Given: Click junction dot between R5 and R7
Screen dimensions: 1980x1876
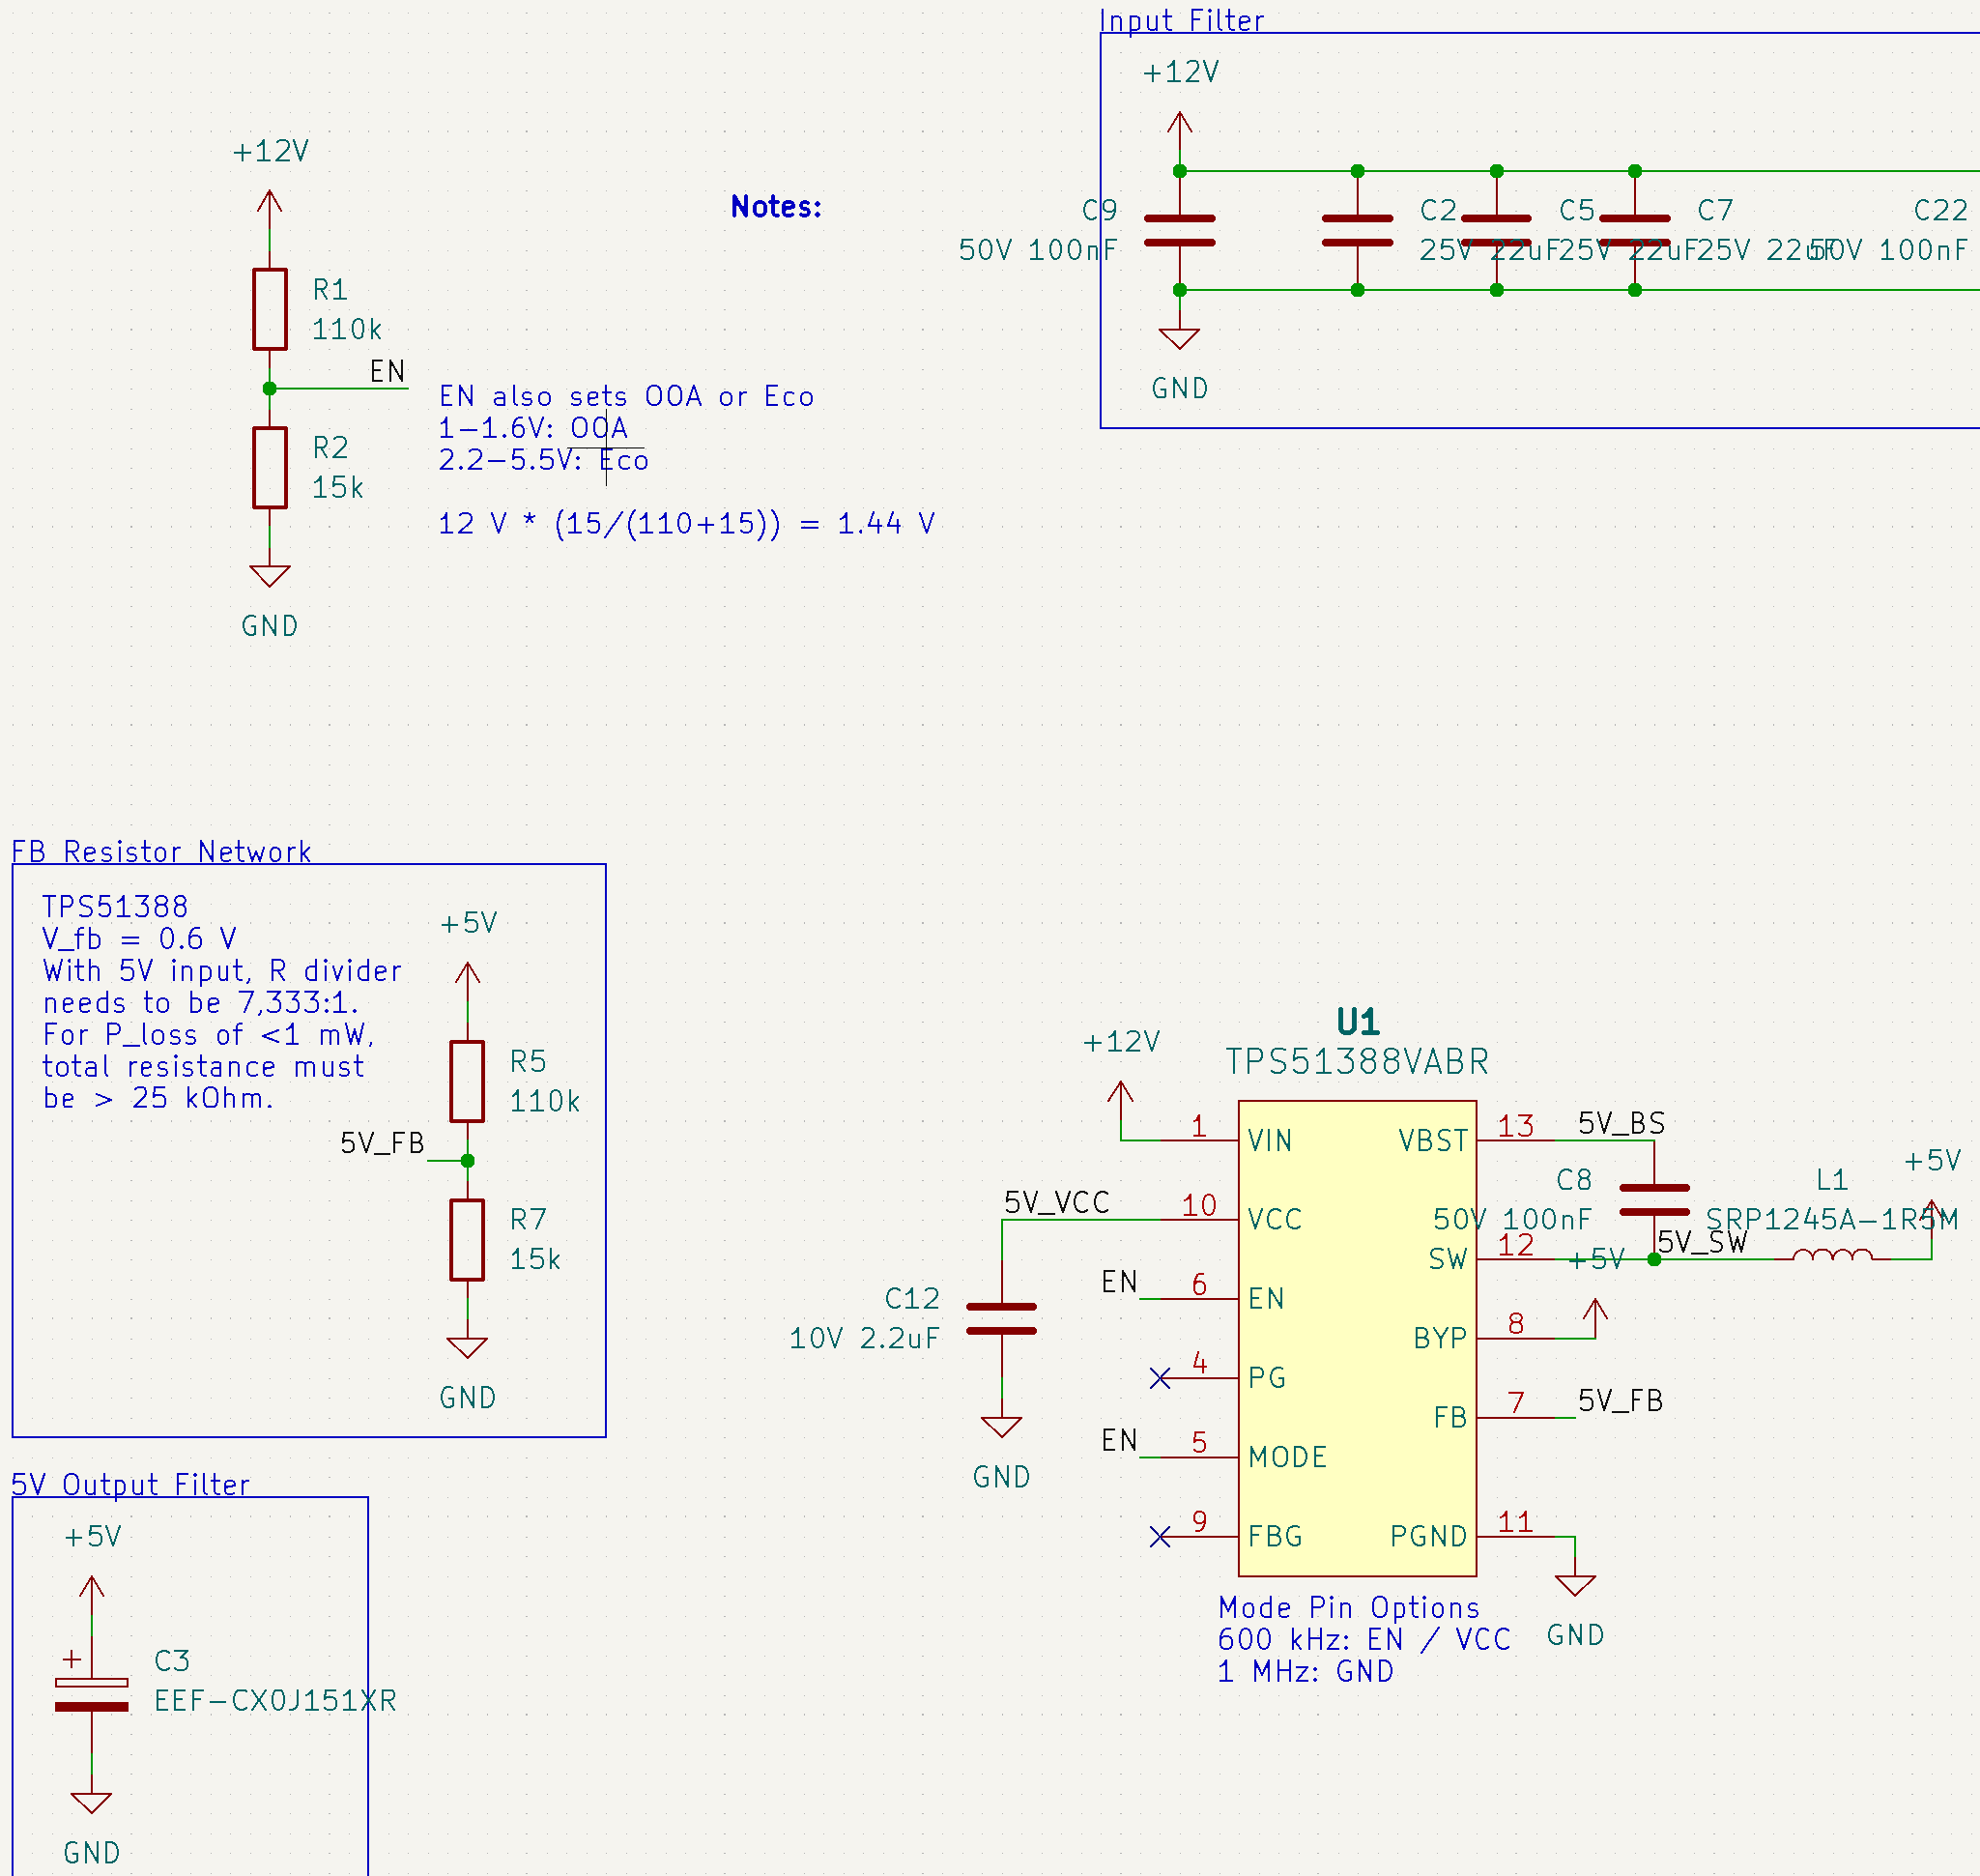Looking at the screenshot, I should 467,1161.
